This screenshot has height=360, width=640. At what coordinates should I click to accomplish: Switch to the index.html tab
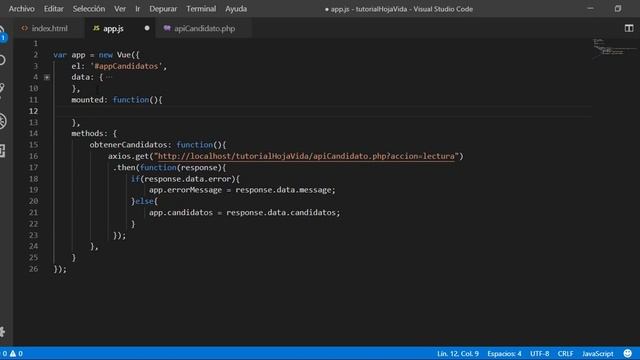pyautogui.click(x=49, y=28)
